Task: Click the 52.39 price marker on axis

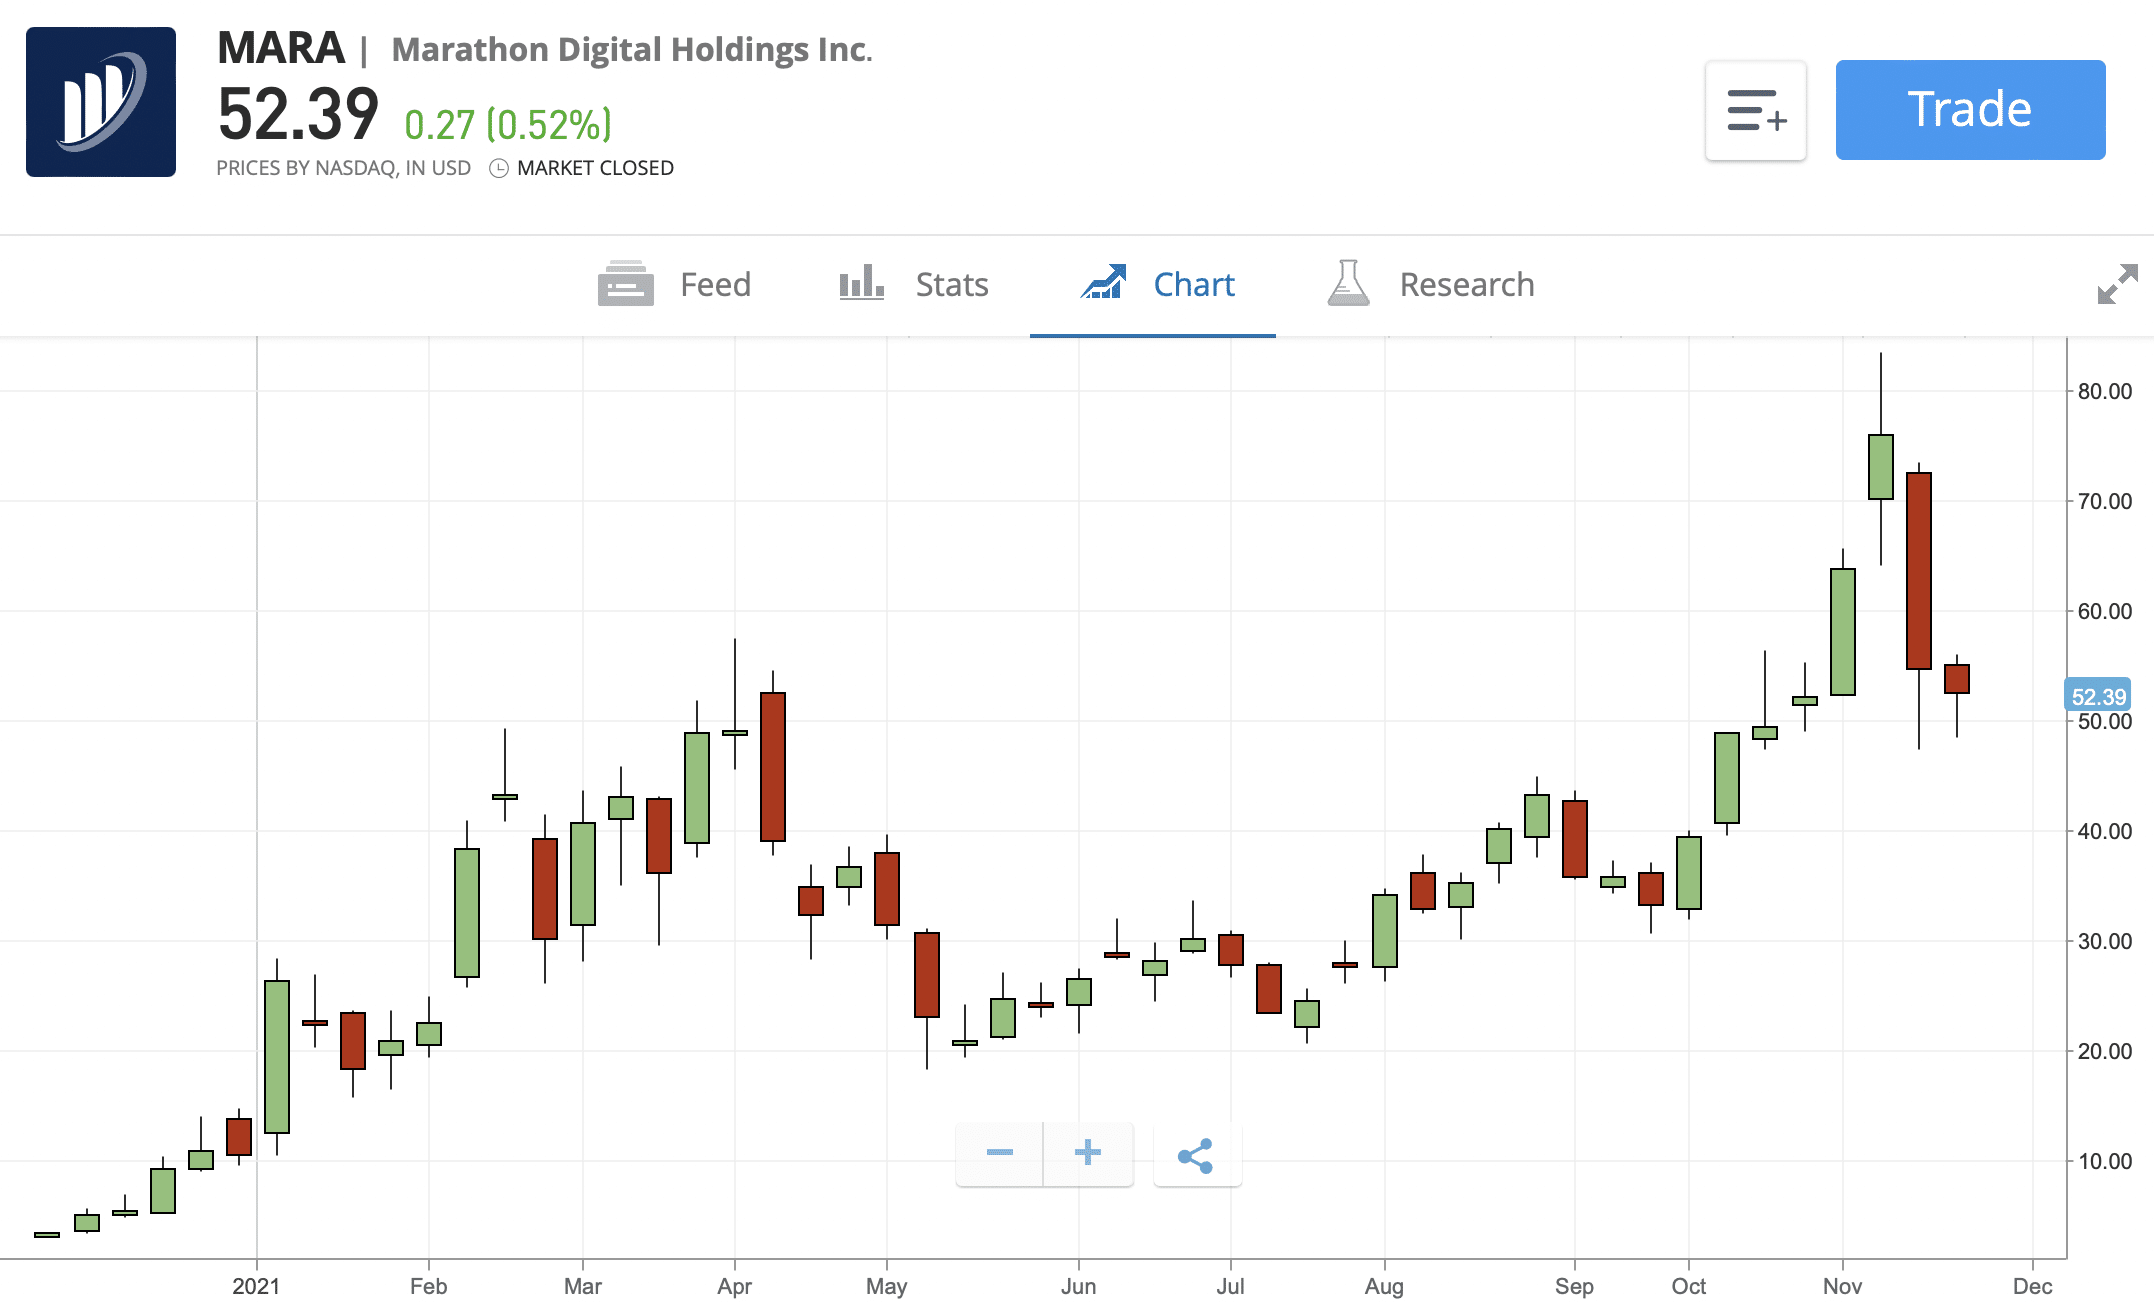Action: click(2098, 696)
